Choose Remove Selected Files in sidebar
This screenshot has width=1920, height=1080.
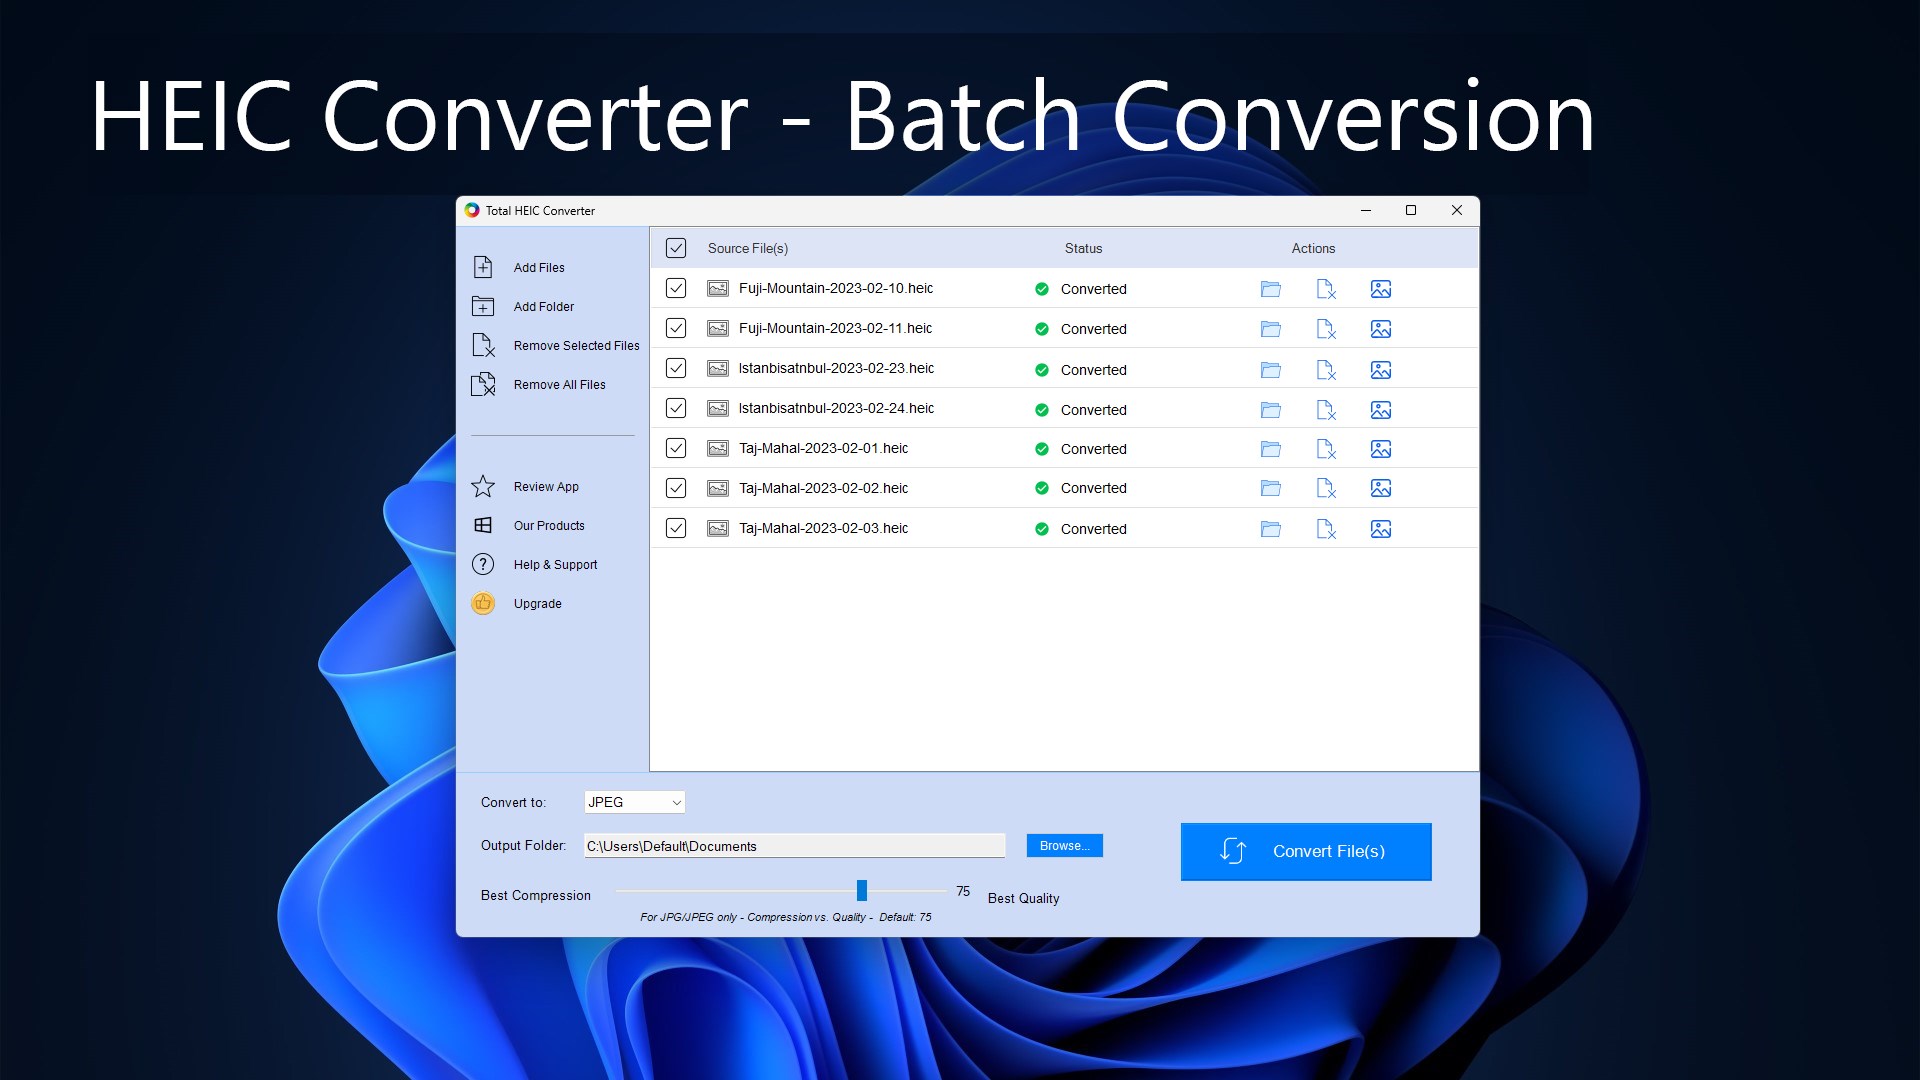(x=576, y=346)
